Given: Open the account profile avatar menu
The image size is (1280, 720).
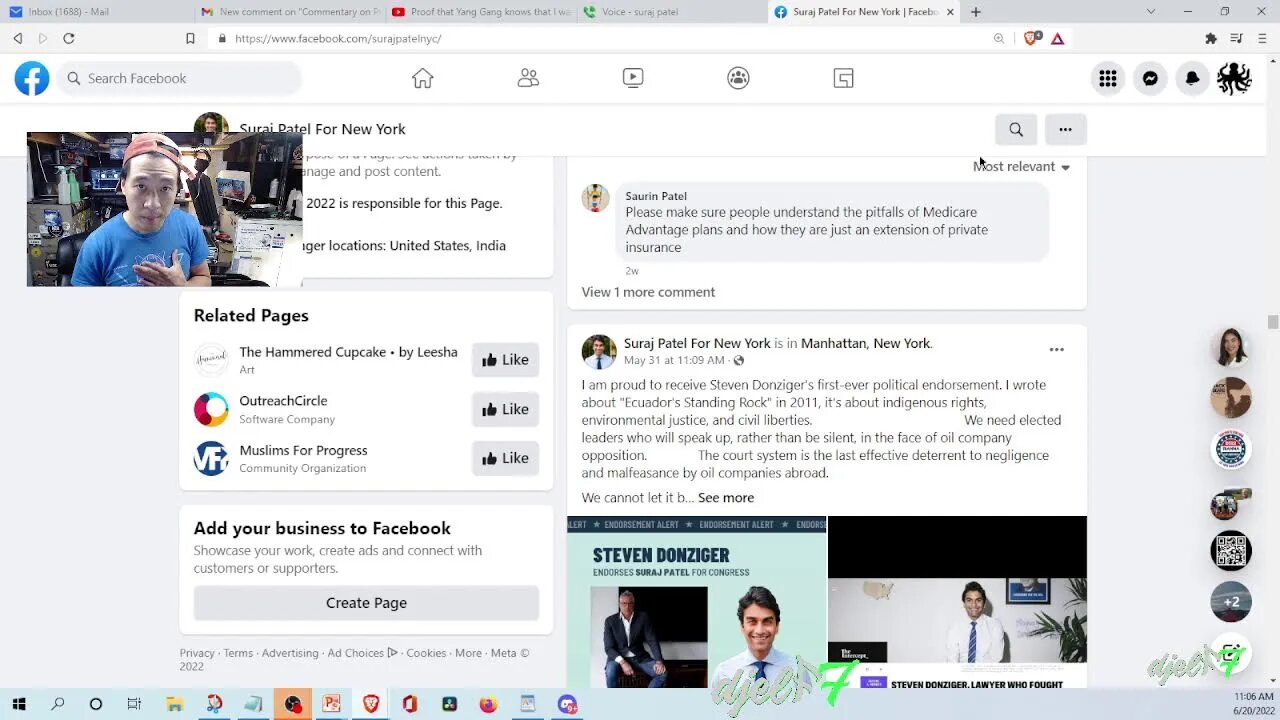Looking at the screenshot, I should [1234, 78].
